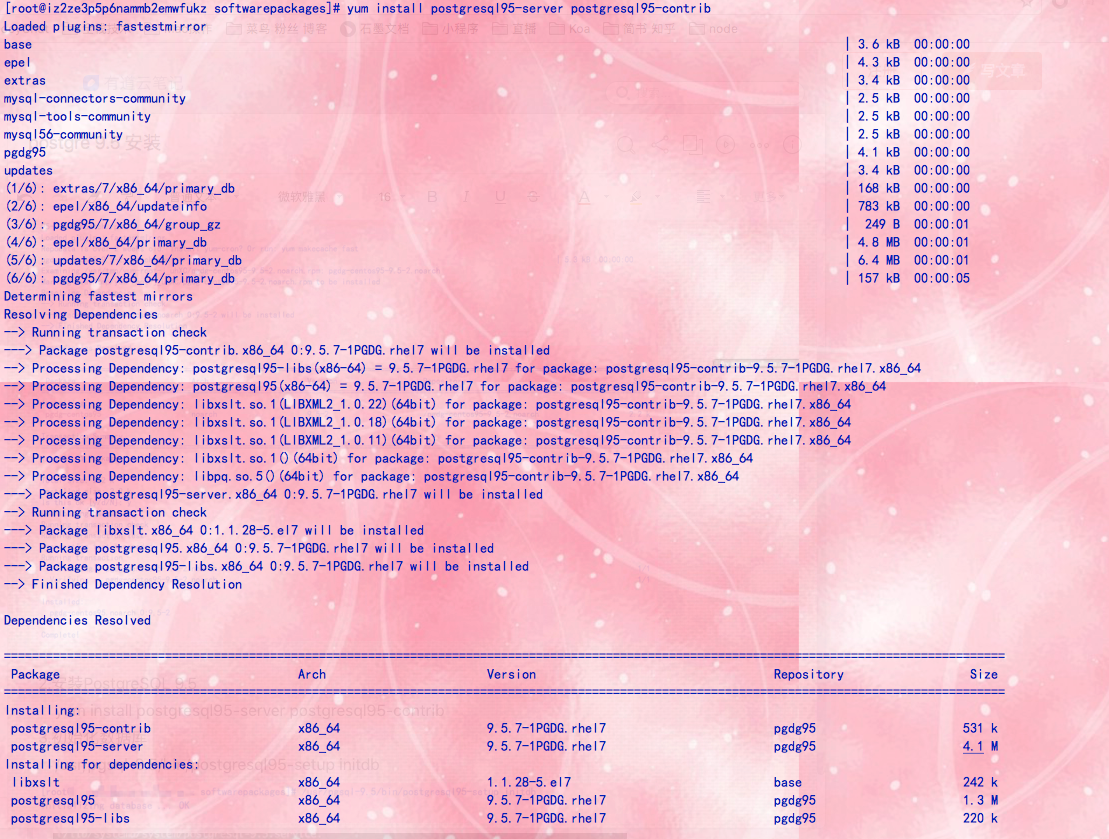Click the 'Package' column header
The image size is (1109, 839).
click(35, 675)
